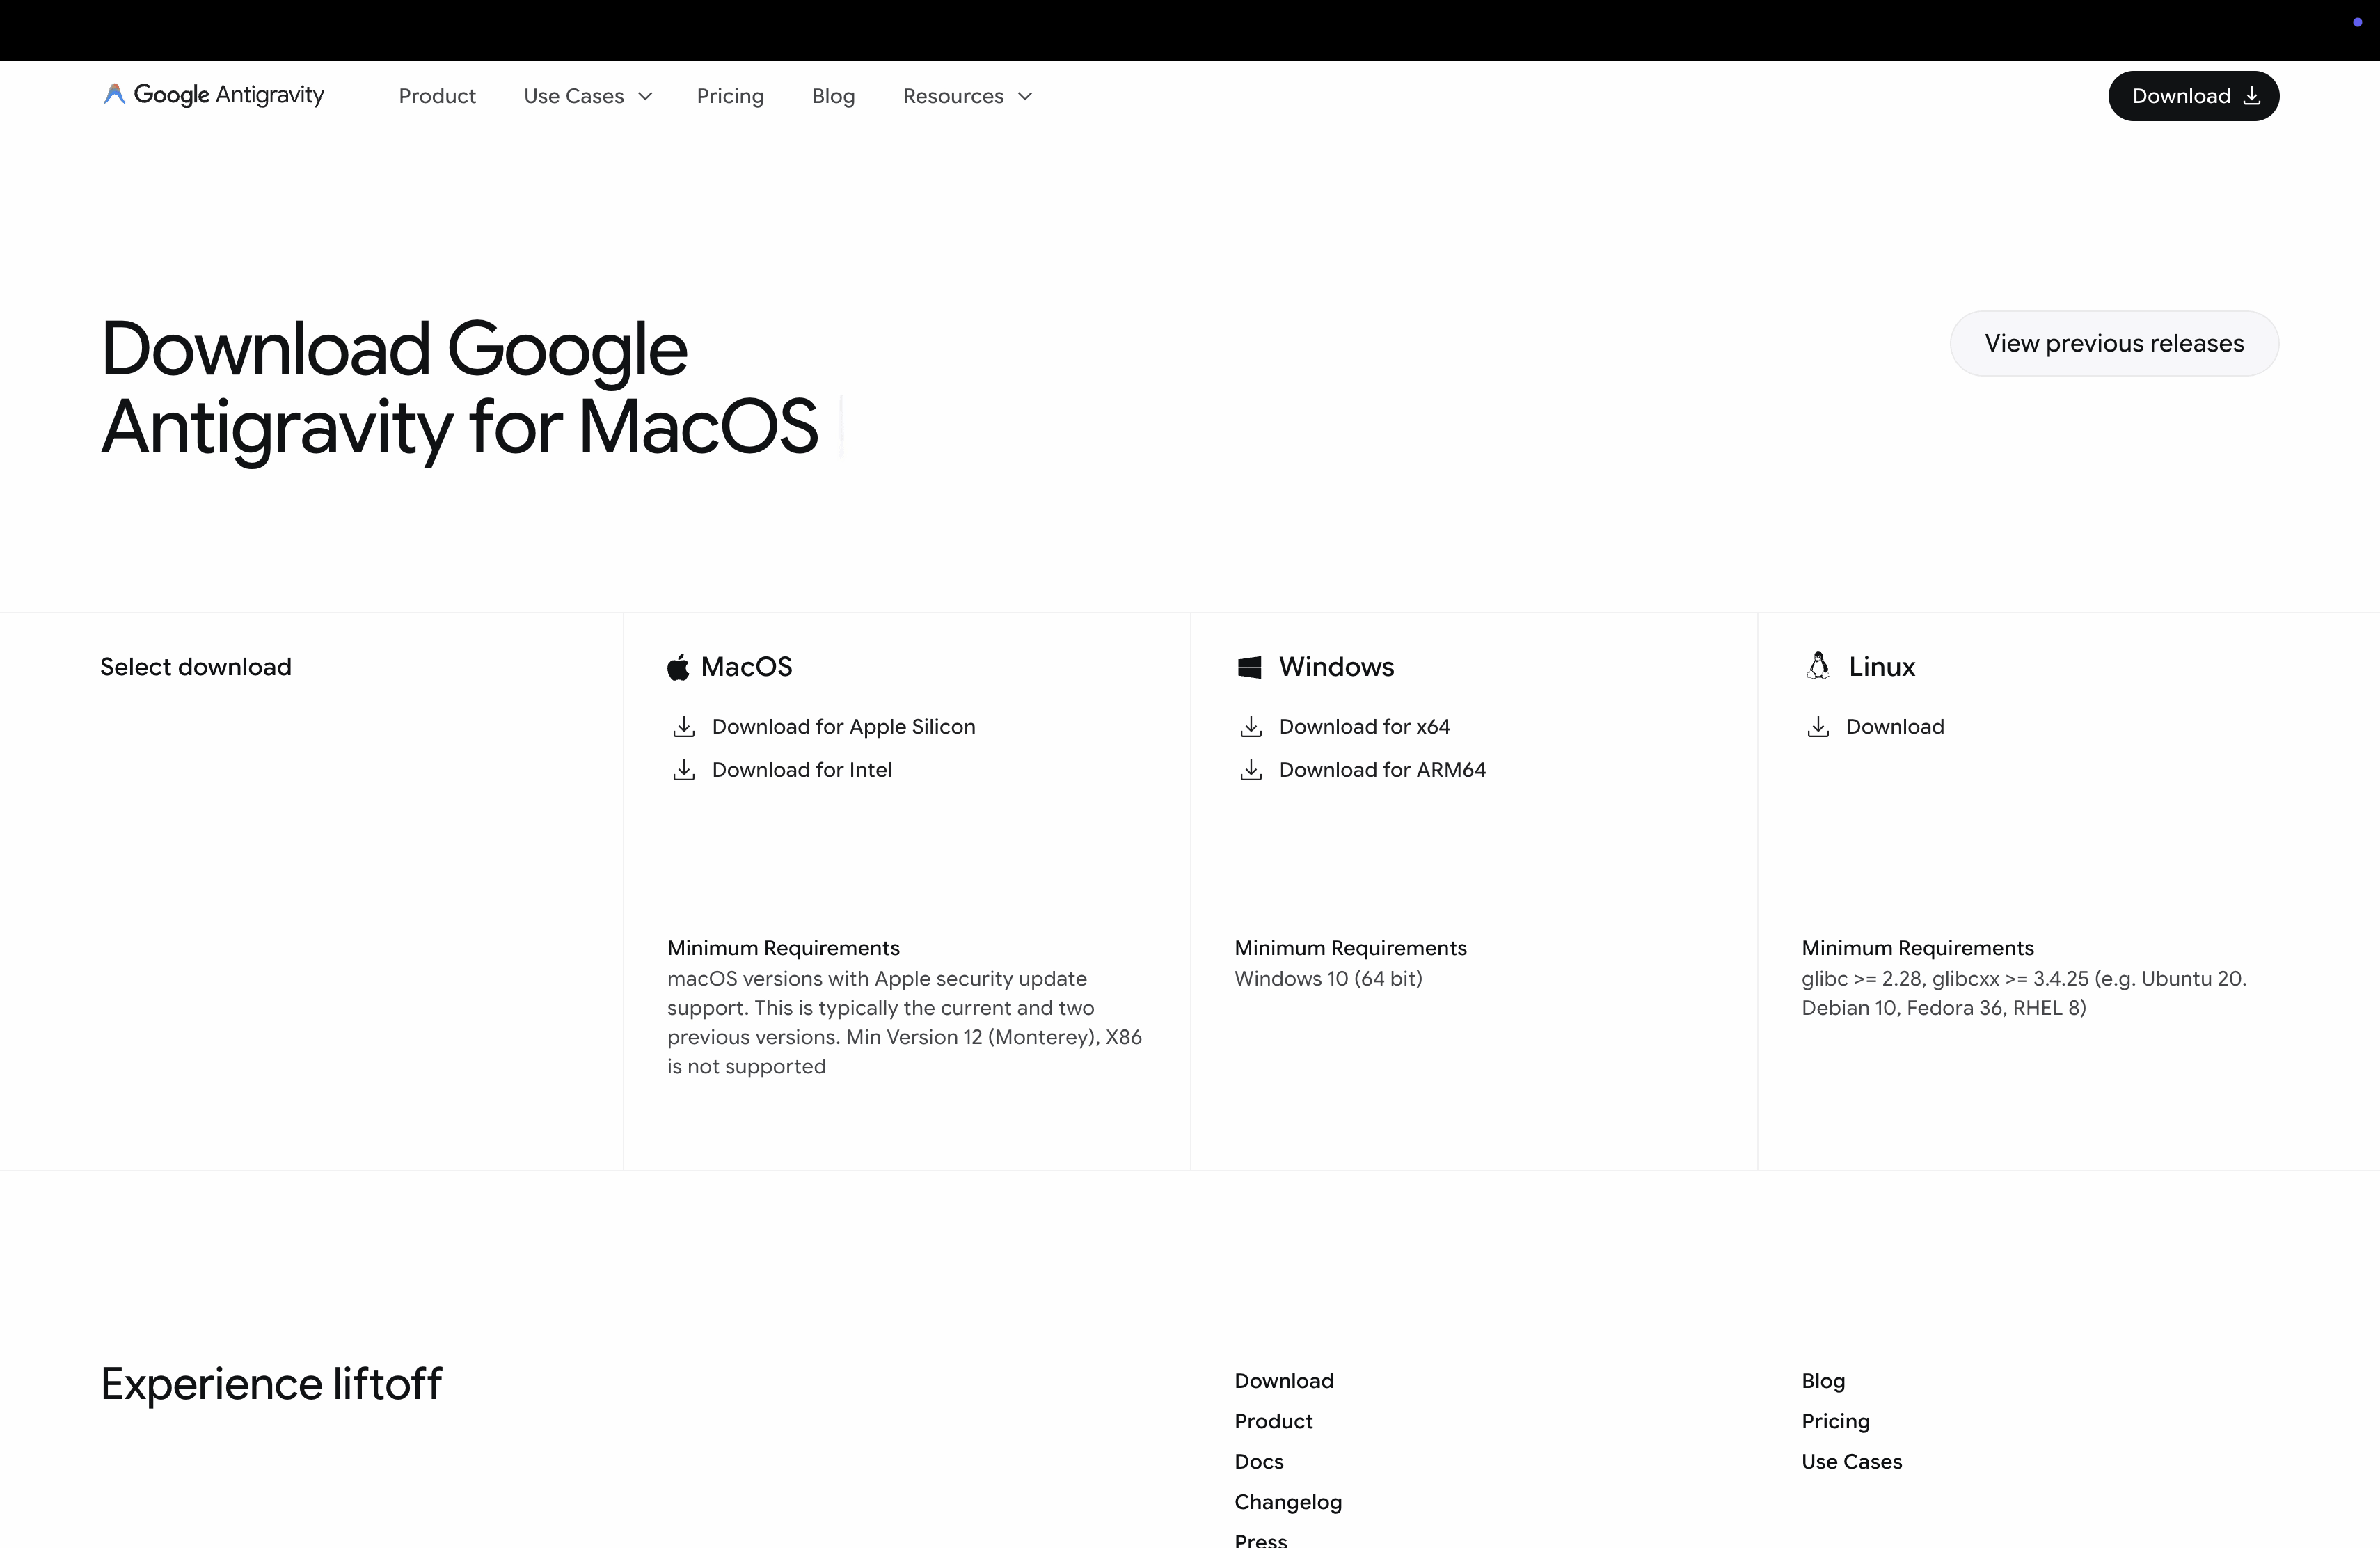The image size is (2380, 1548).
Task: Click the Linux download arrow icon
Action: pos(1818,727)
